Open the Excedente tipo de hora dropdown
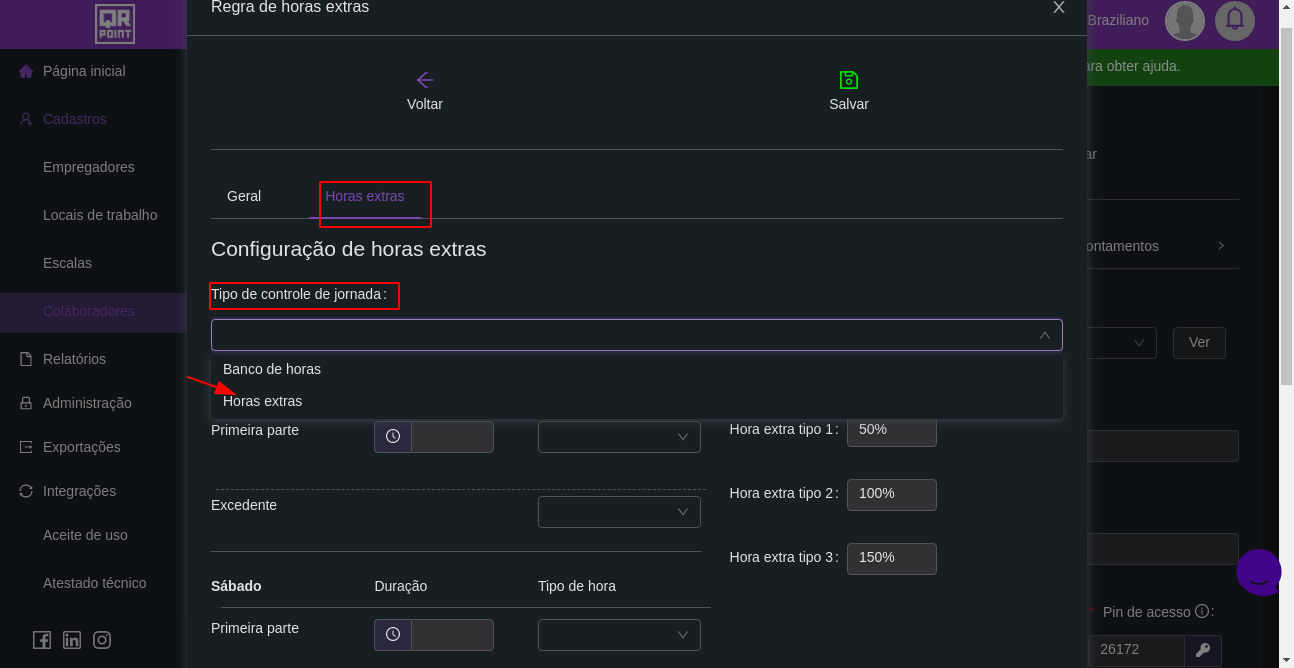Screen dimensions: 1294x668 coord(619,512)
